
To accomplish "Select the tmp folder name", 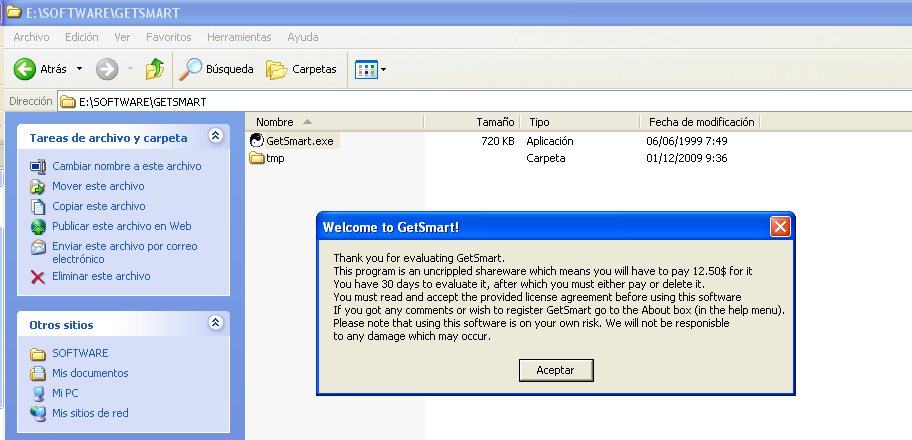I will click(x=275, y=158).
